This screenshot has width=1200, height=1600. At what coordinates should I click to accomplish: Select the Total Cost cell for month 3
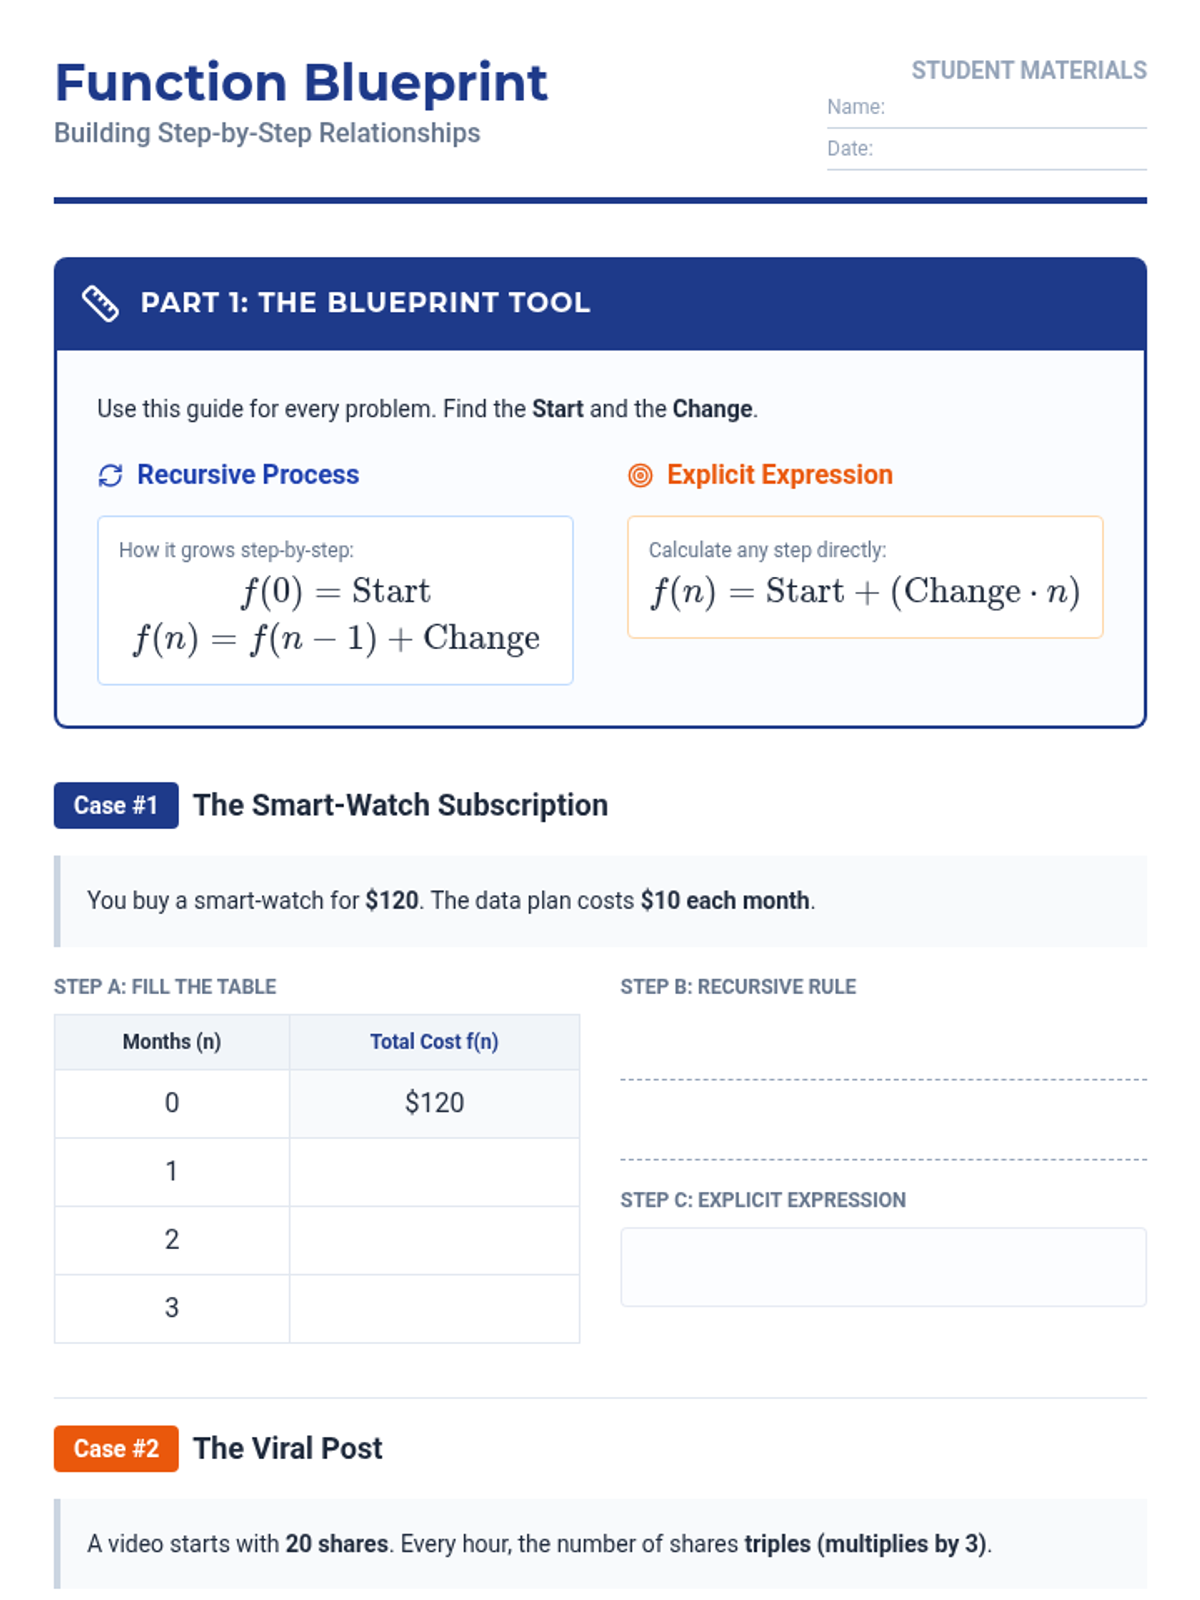[434, 1308]
